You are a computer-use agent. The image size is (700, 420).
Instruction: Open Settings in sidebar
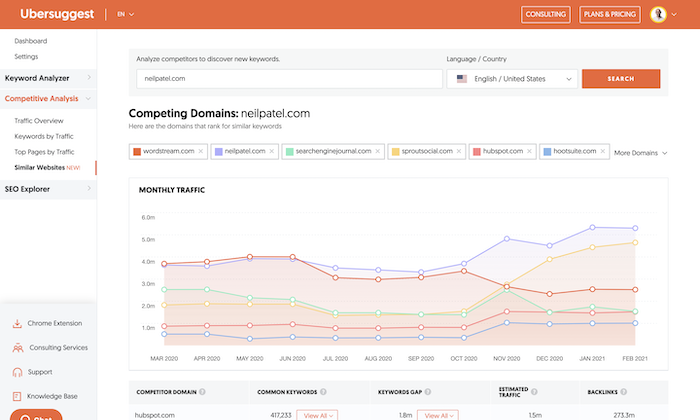coord(26,57)
